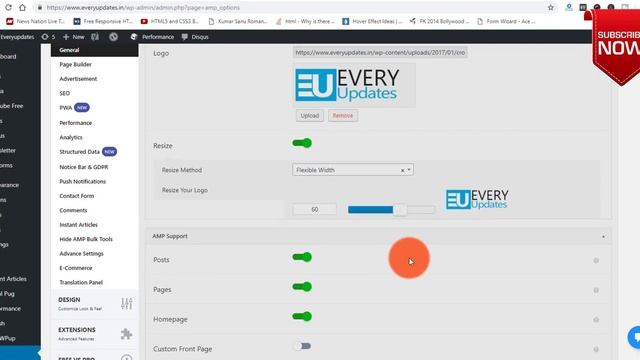Open E-Commerce settings
The height and width of the screenshot is (360, 640).
tap(76, 268)
